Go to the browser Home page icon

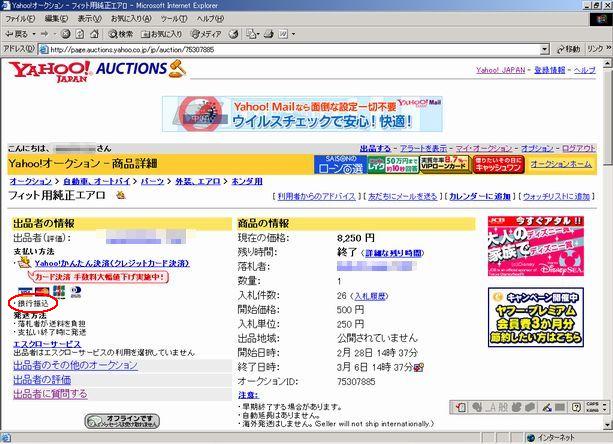point(94,34)
